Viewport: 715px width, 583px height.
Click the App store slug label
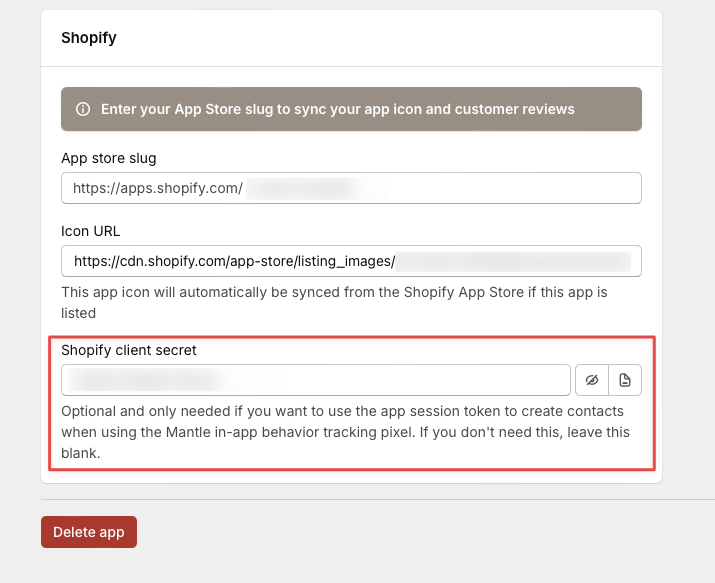click(x=109, y=158)
